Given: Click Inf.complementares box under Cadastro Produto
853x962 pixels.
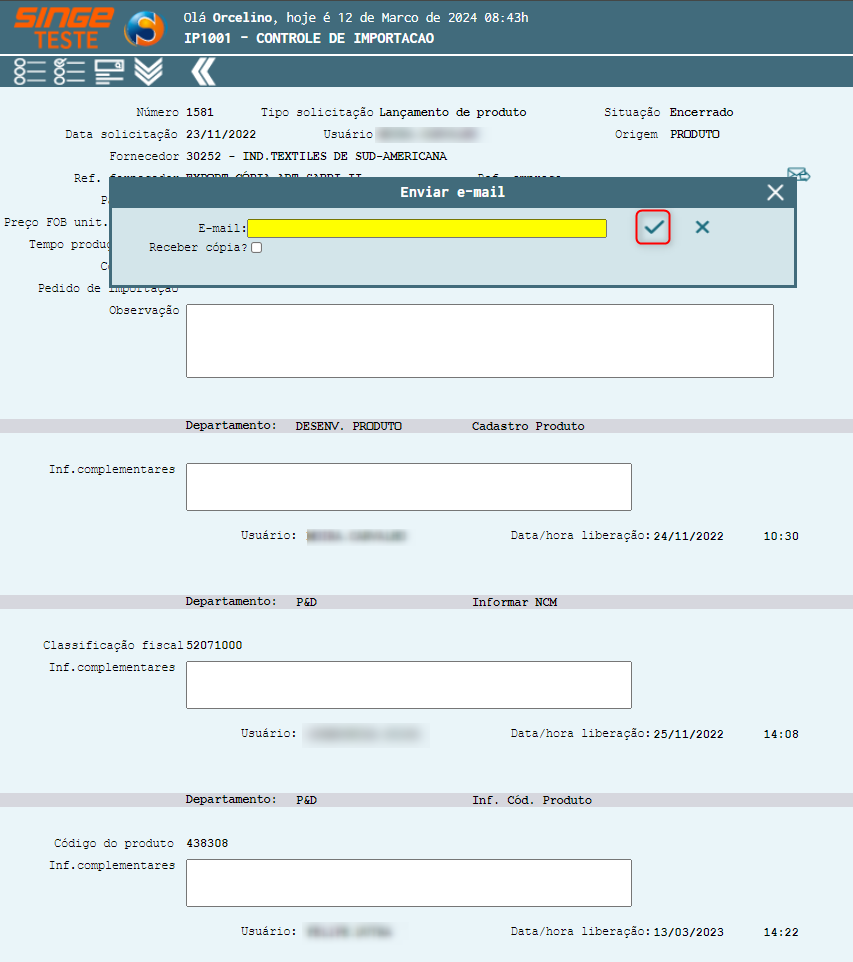Looking at the screenshot, I should pos(408,487).
